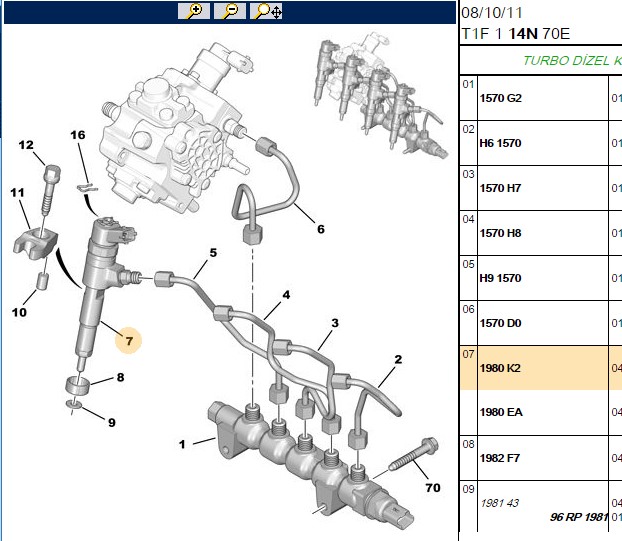622x541 pixels.
Task: Click row index 09 in parts table
Action: [x=468, y=489]
